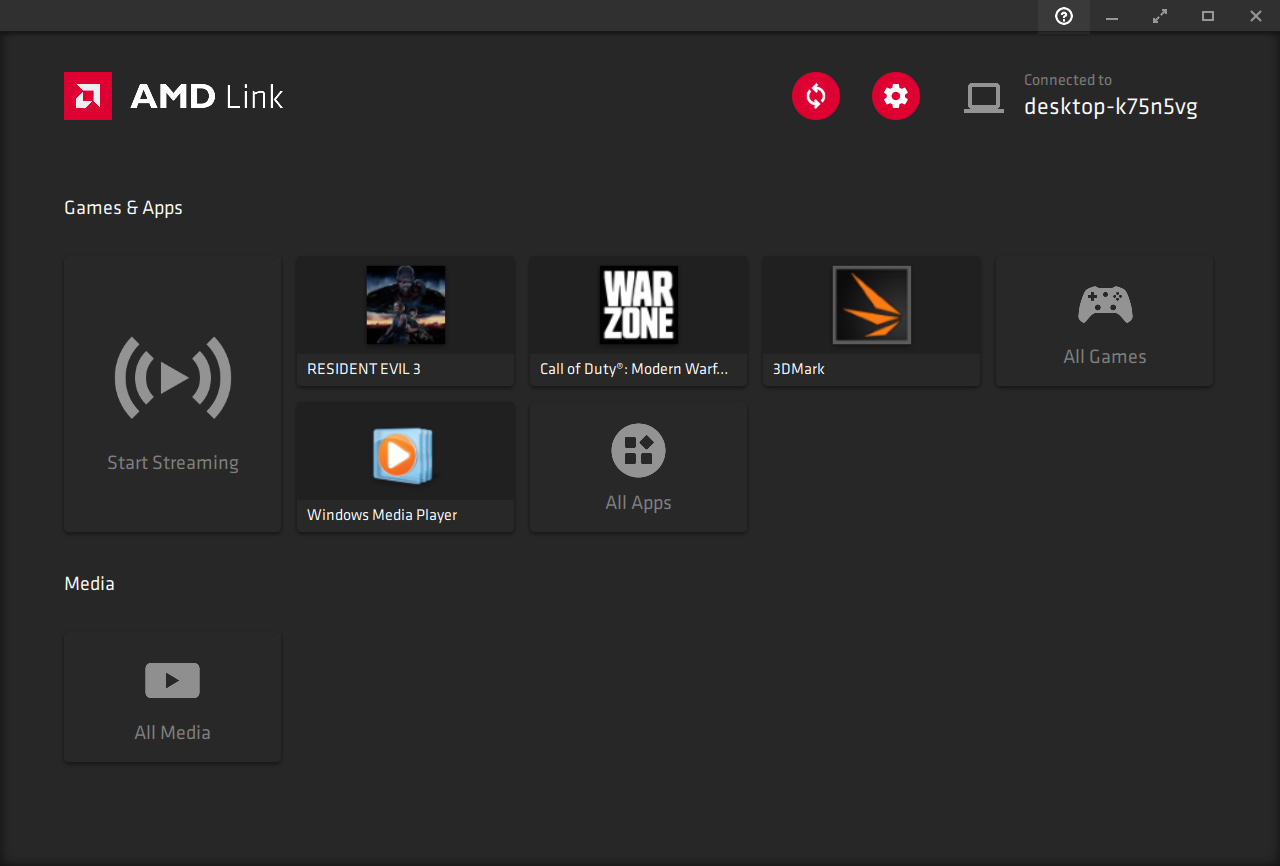The height and width of the screenshot is (866, 1280).
Task: Click the All Media play icon
Action: (x=172, y=681)
